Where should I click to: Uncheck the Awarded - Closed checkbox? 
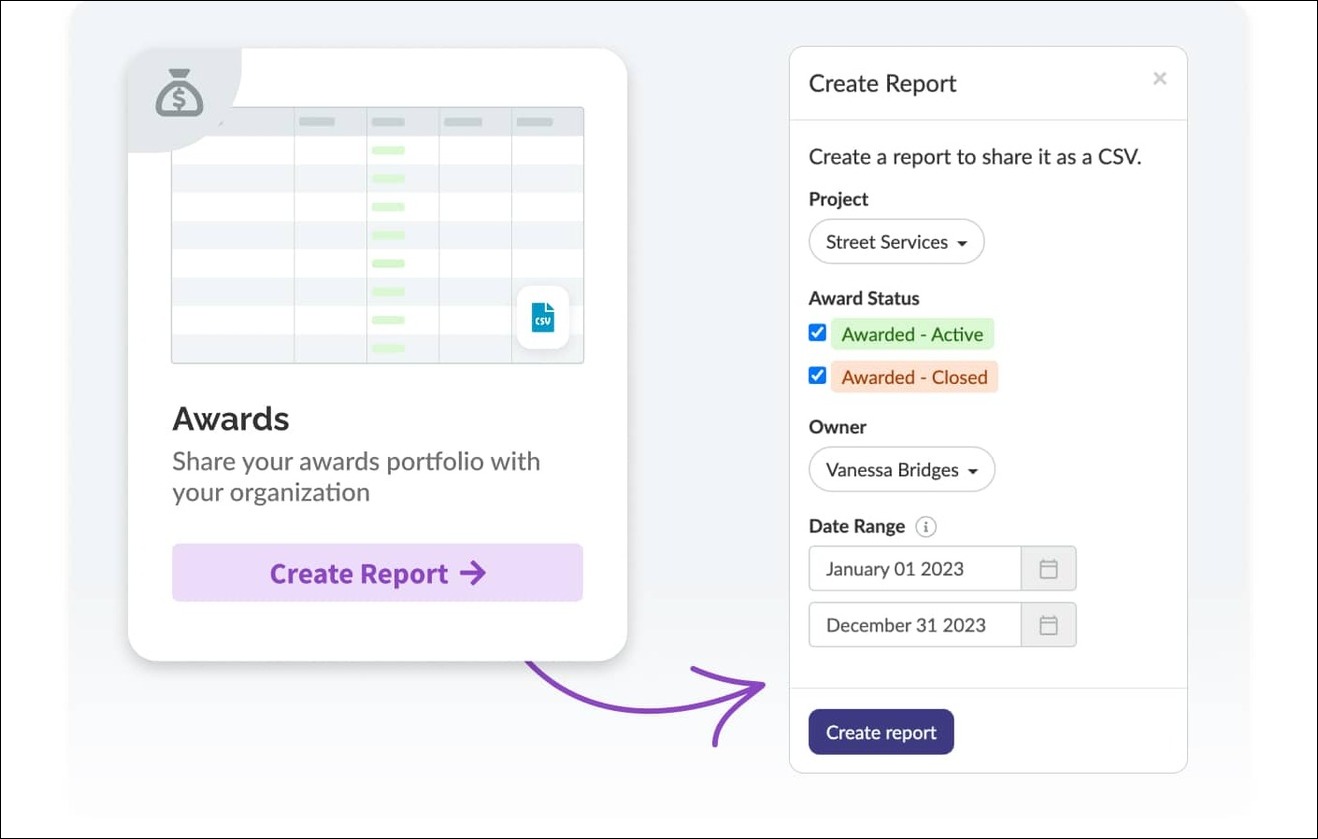pos(817,376)
